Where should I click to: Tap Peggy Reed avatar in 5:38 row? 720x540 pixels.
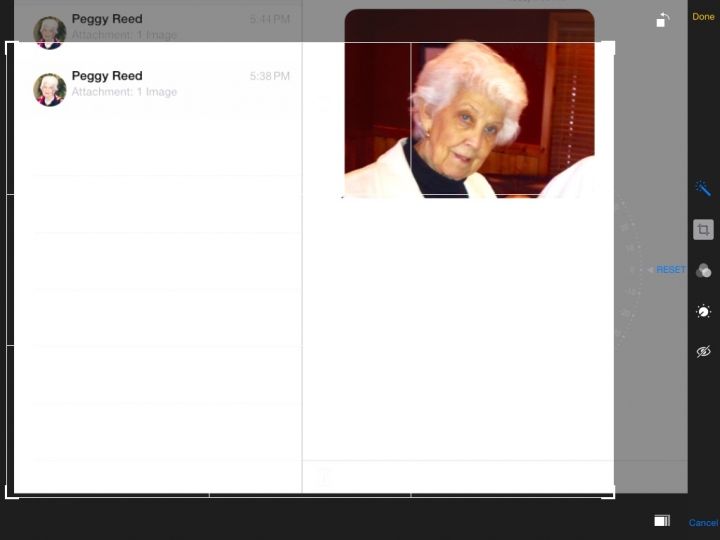[50, 90]
